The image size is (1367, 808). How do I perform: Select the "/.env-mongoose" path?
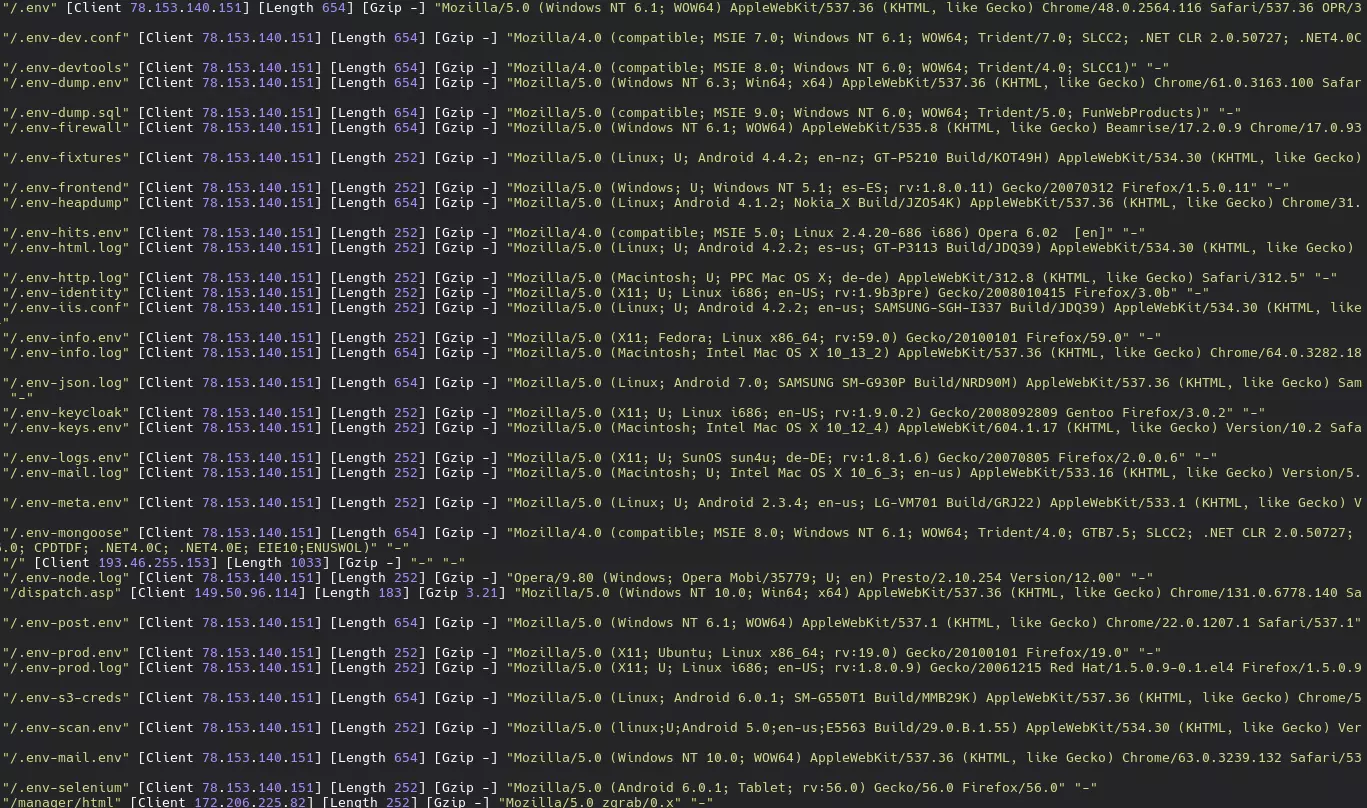pos(65,533)
